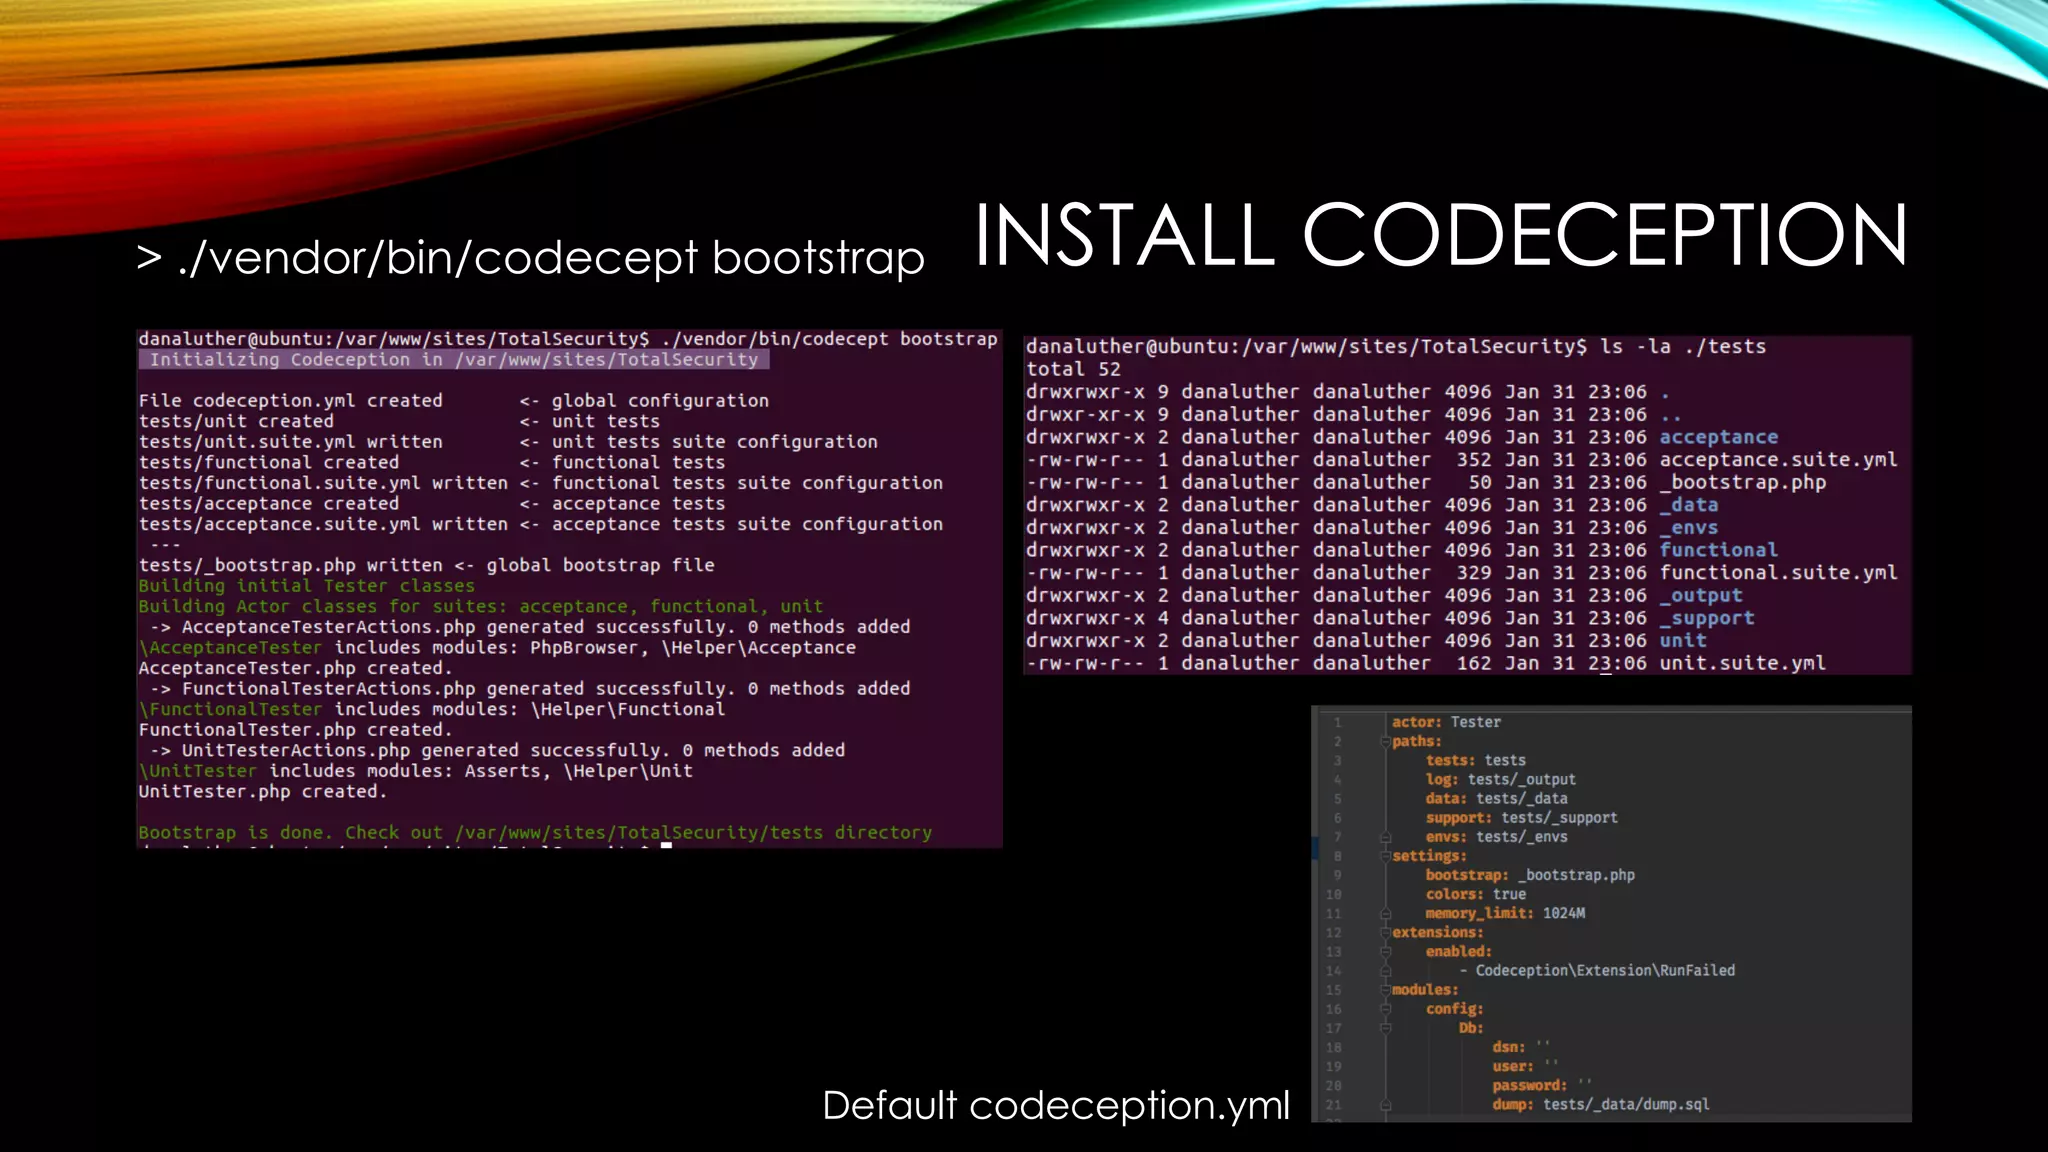Viewport: 2048px width, 1152px height.
Task: Click 'password:' line in YAML editor
Action: click(x=1542, y=1086)
